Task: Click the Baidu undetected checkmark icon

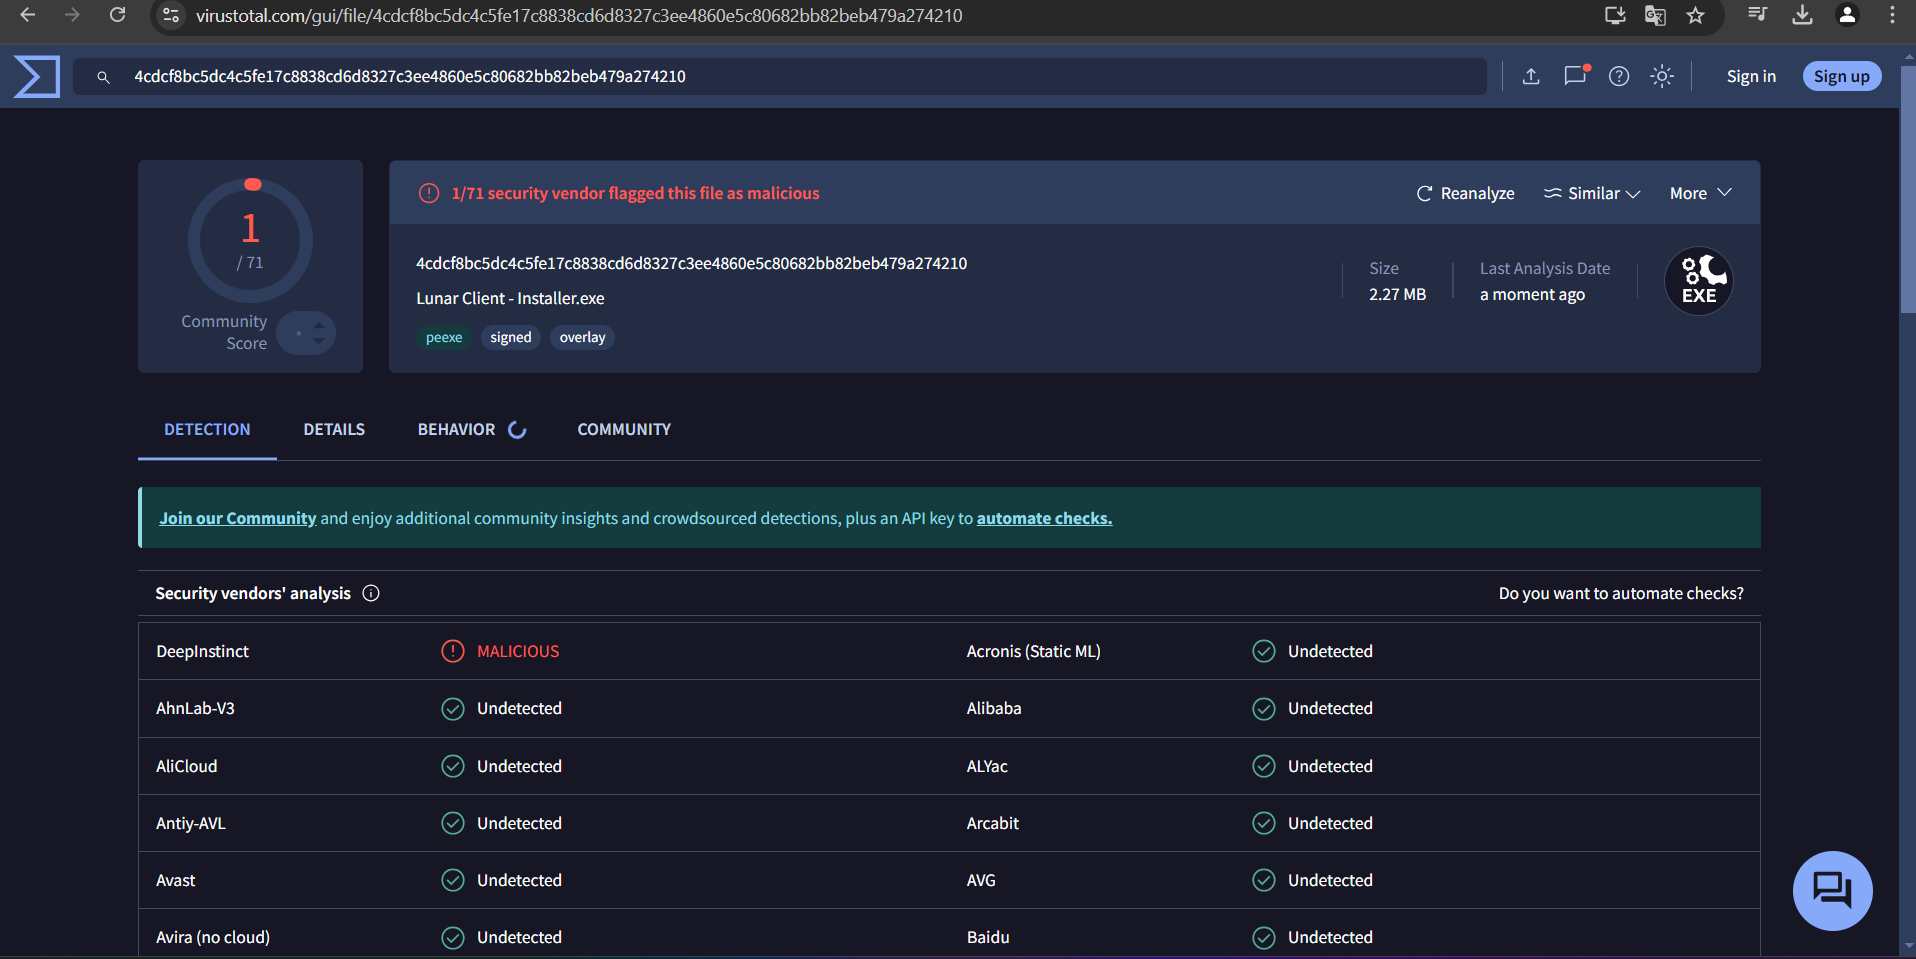Action: pos(1264,937)
